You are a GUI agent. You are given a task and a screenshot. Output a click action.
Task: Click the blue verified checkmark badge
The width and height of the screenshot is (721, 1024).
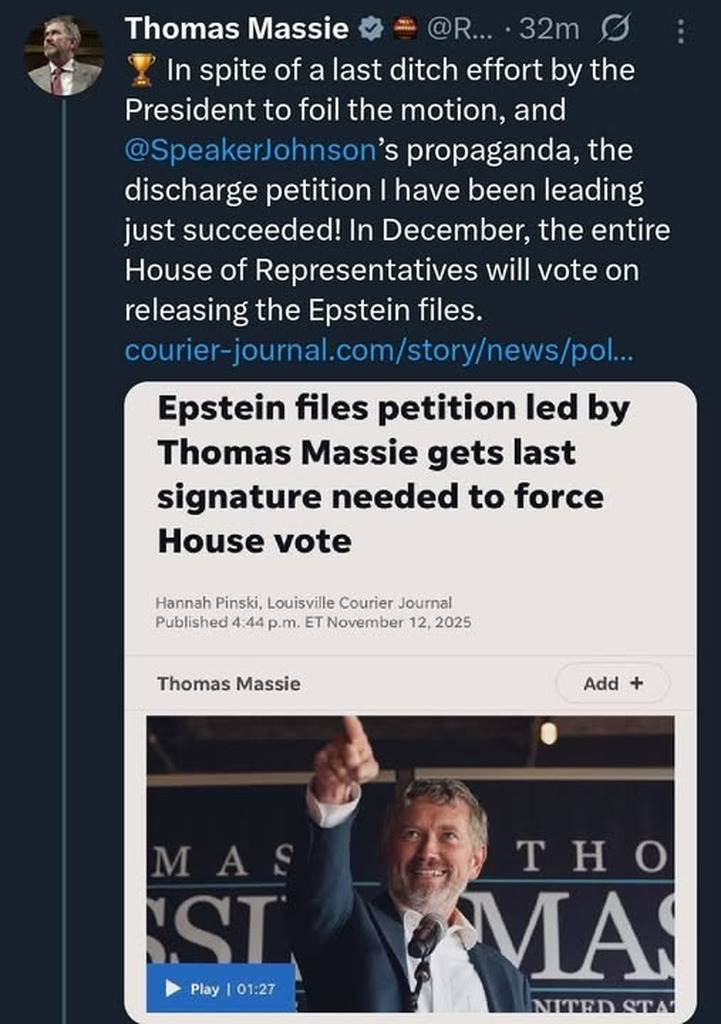tap(370, 30)
